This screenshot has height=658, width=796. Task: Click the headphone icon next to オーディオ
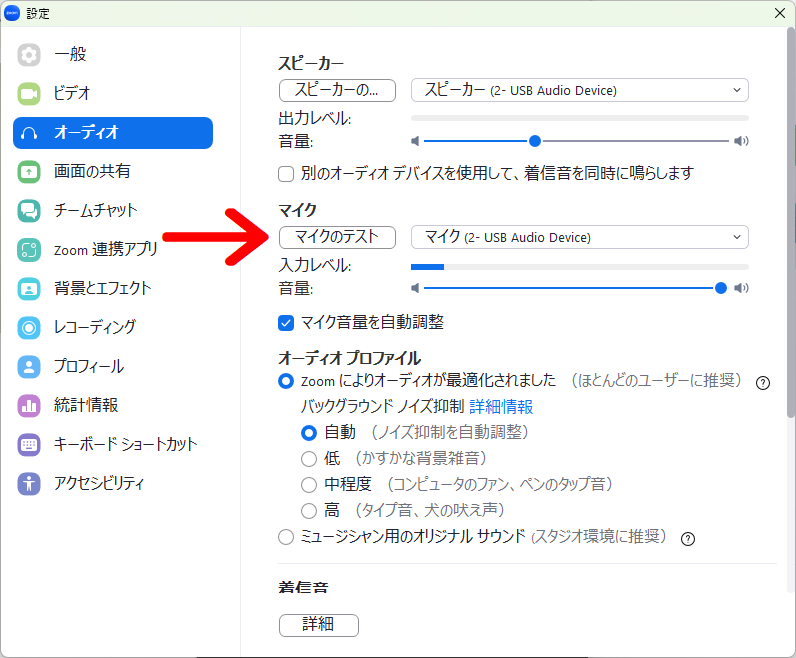29,133
